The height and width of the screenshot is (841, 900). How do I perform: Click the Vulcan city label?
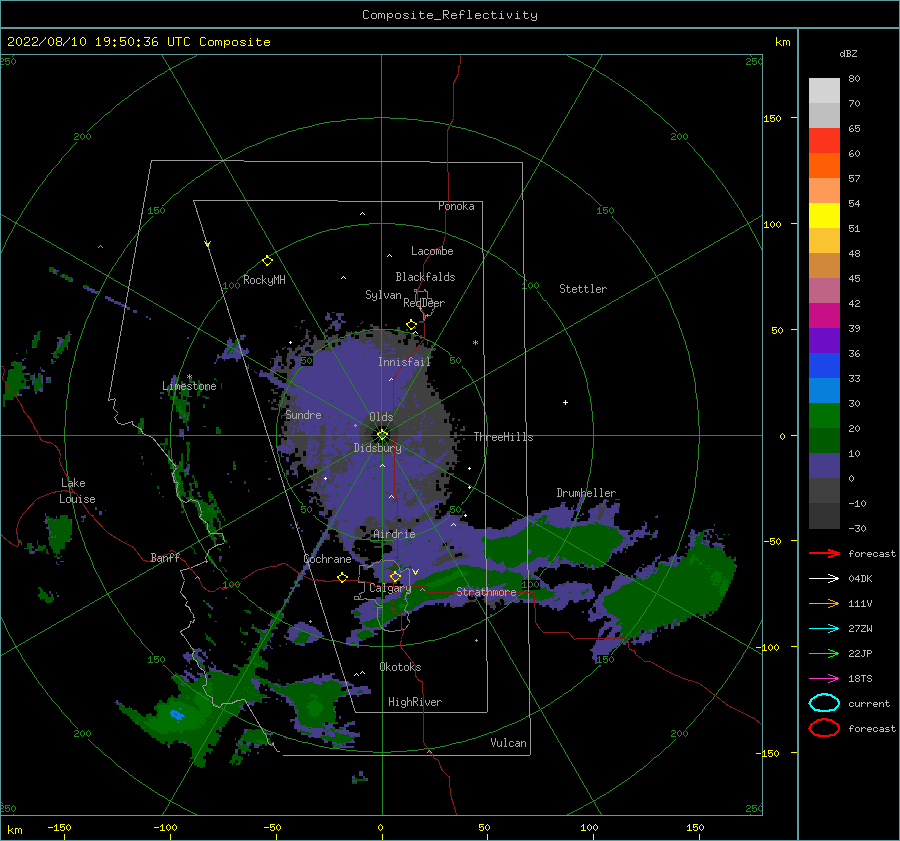click(509, 743)
